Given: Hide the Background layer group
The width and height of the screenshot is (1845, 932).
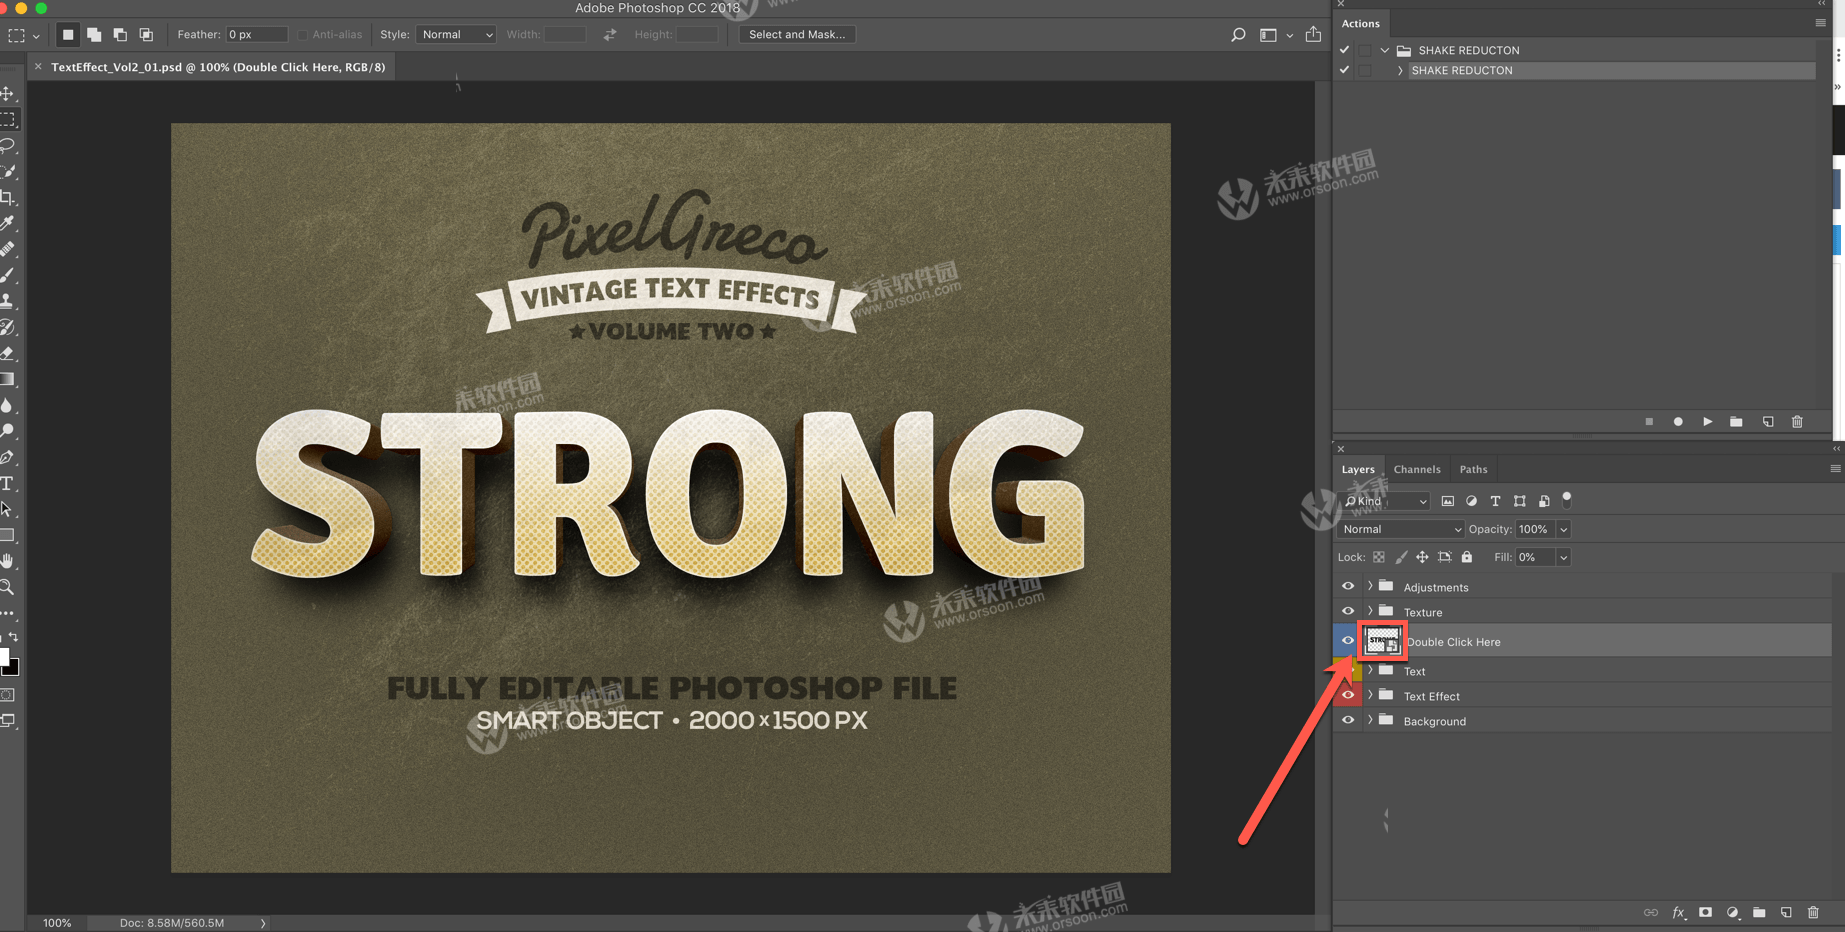Looking at the screenshot, I should tap(1348, 720).
